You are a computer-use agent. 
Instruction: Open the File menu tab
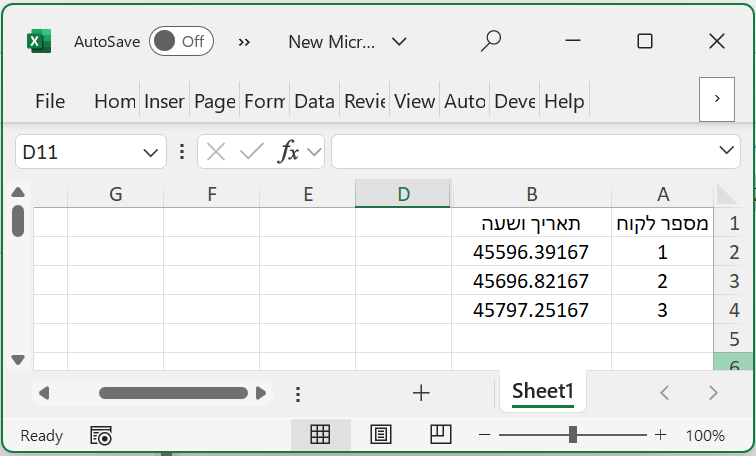click(50, 101)
